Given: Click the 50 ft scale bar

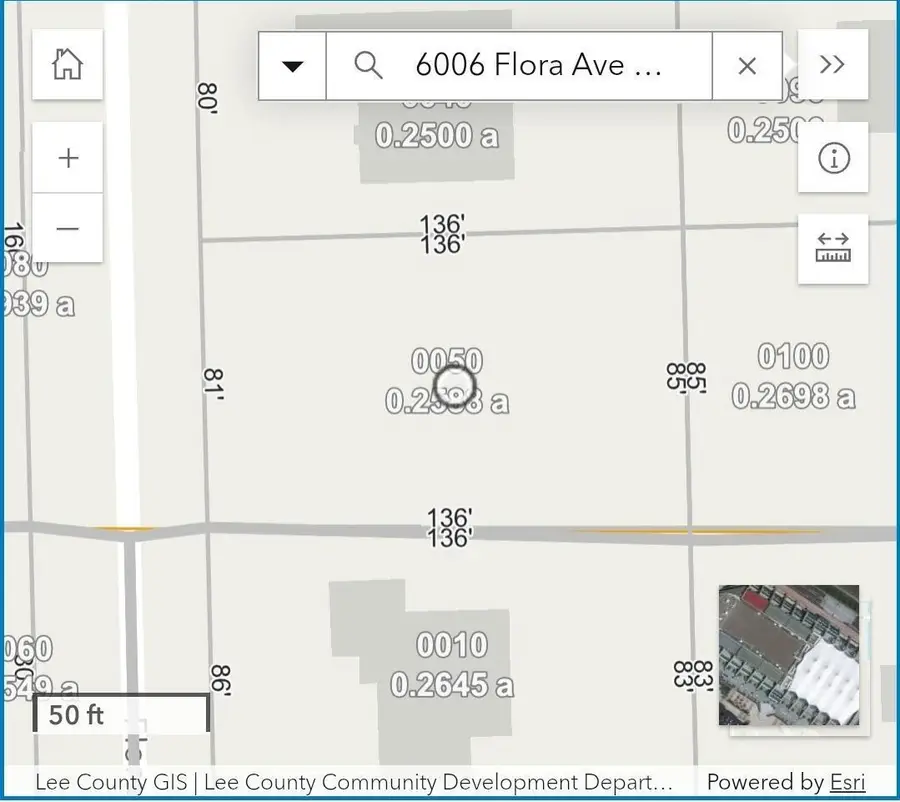Looking at the screenshot, I should 120,714.
